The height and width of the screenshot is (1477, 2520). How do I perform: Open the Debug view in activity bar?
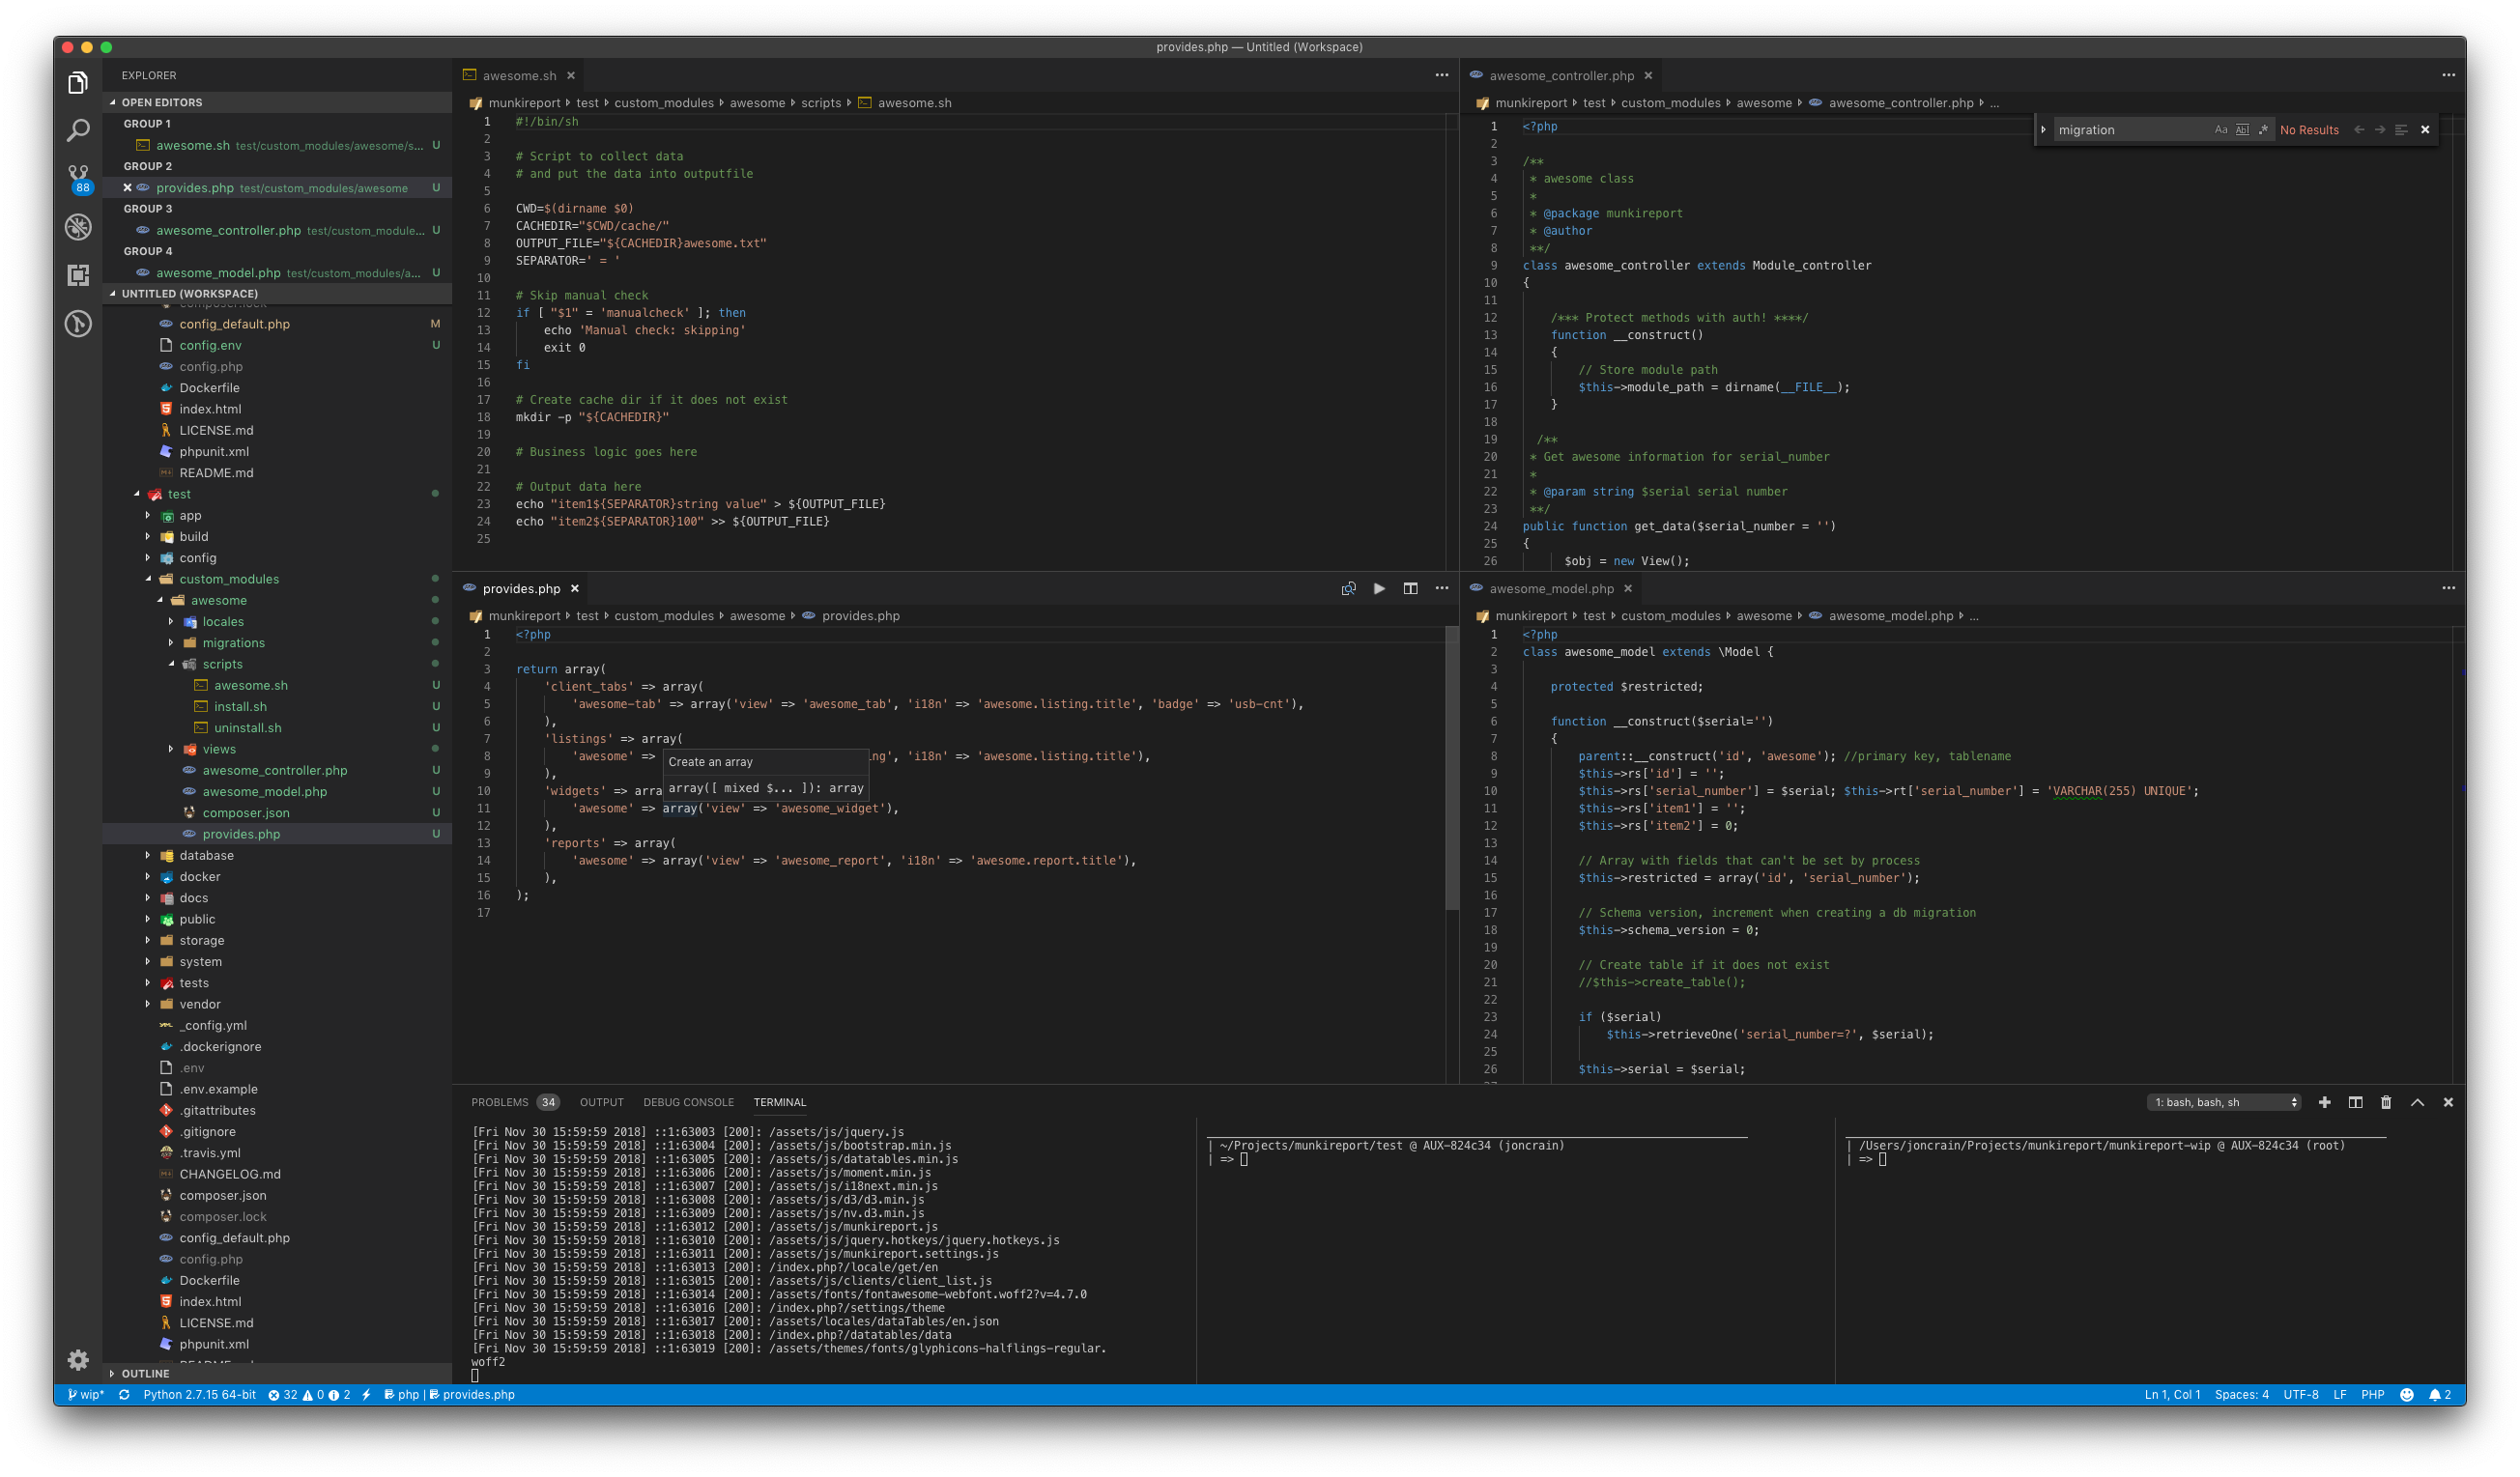(78, 227)
